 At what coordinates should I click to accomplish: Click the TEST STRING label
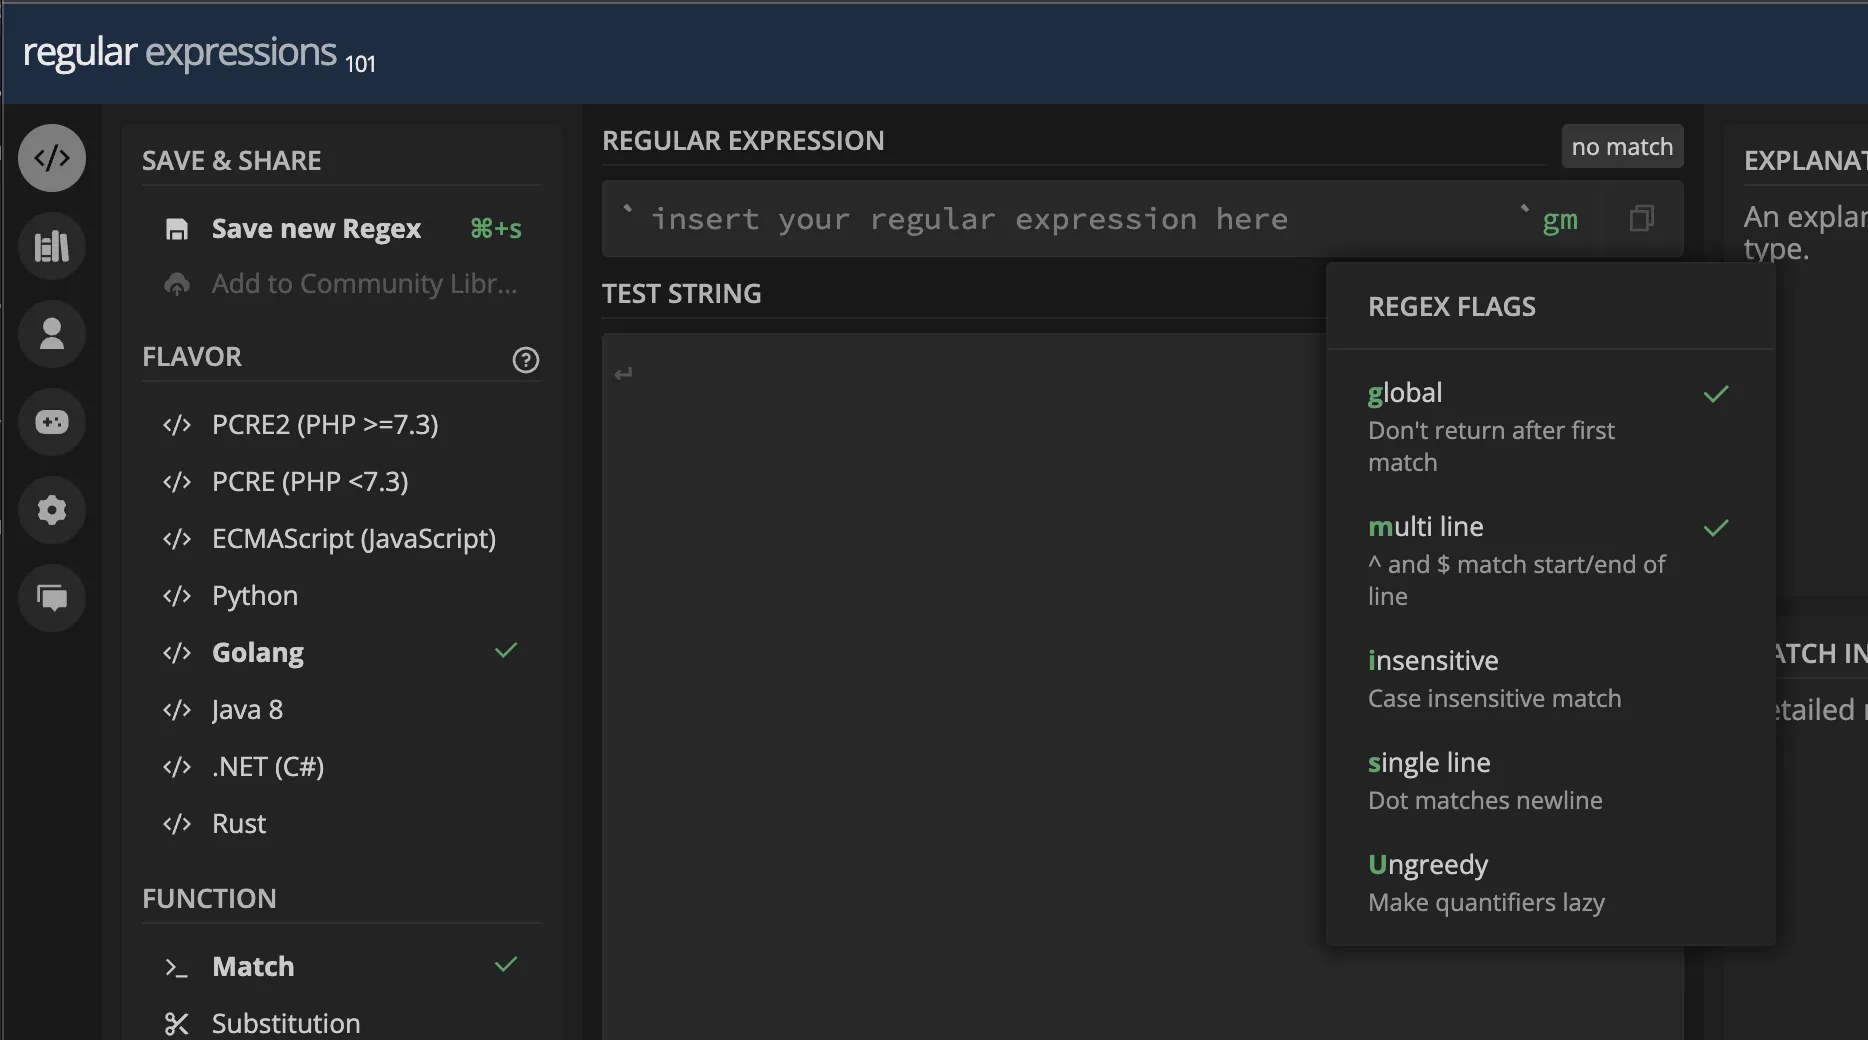[x=682, y=294]
